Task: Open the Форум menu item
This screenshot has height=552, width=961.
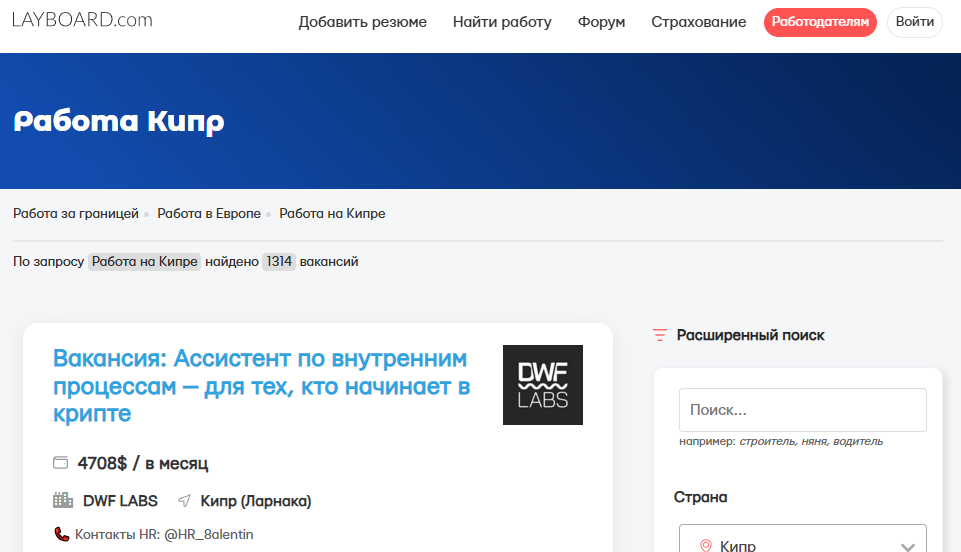Action: [x=601, y=22]
